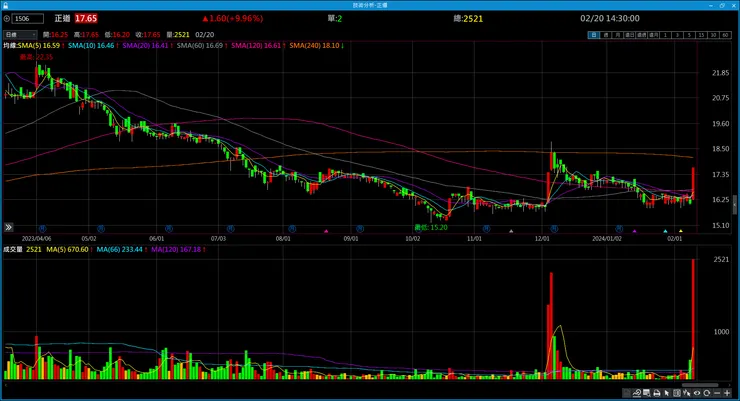
Task: Click the magenta triangle marker near 08/01
Action: pyautogui.click(x=326, y=231)
